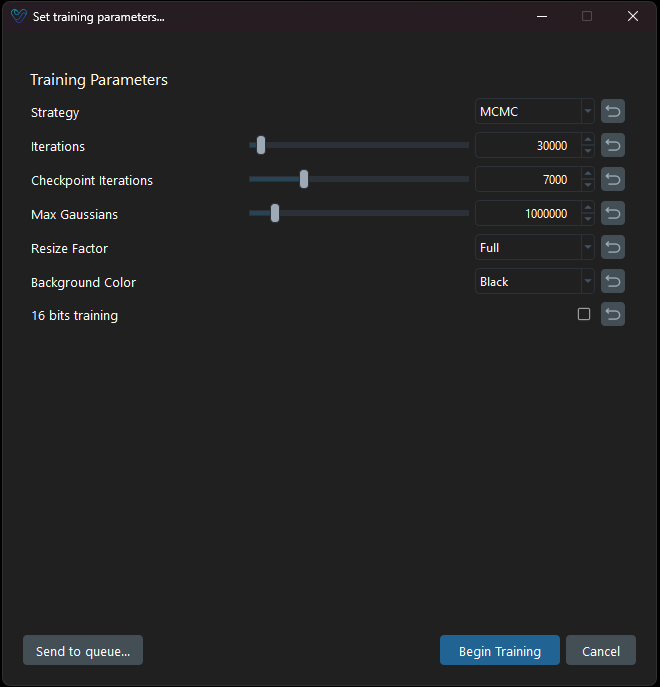Open the Background Color dropdown

coord(534,282)
